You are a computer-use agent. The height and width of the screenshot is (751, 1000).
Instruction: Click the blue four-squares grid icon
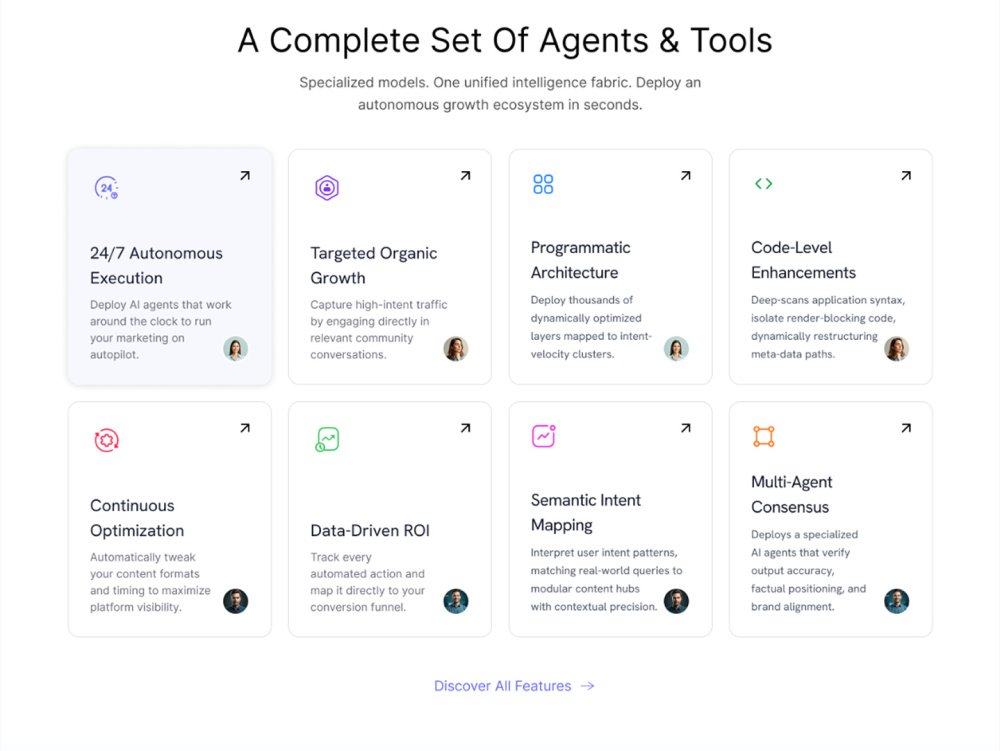point(543,184)
